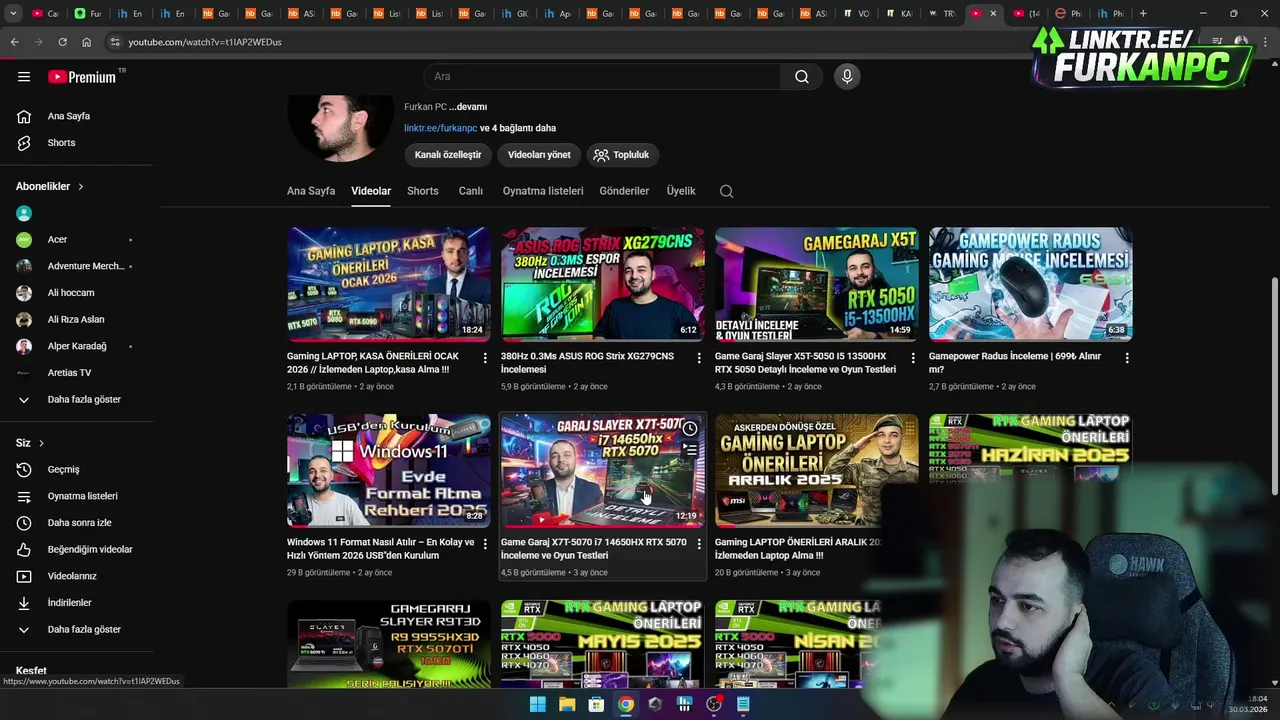The width and height of the screenshot is (1280, 720).
Task: Click the browser home button
Action: point(86,42)
